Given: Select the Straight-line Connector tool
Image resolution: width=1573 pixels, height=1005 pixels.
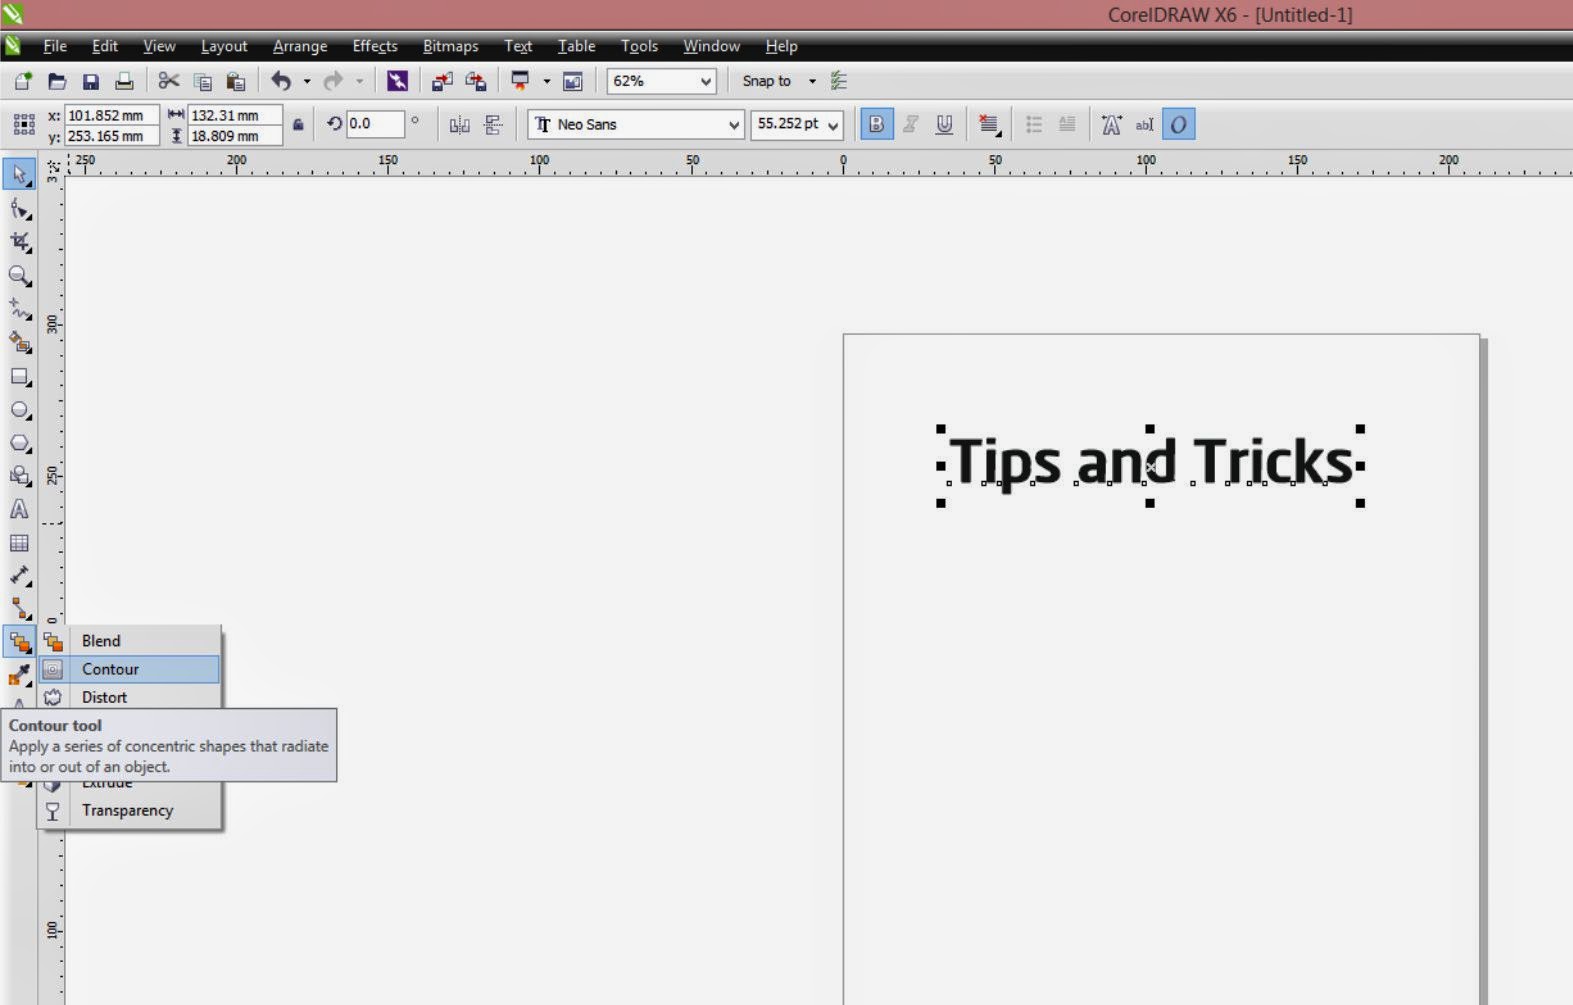Looking at the screenshot, I should coord(19,609).
